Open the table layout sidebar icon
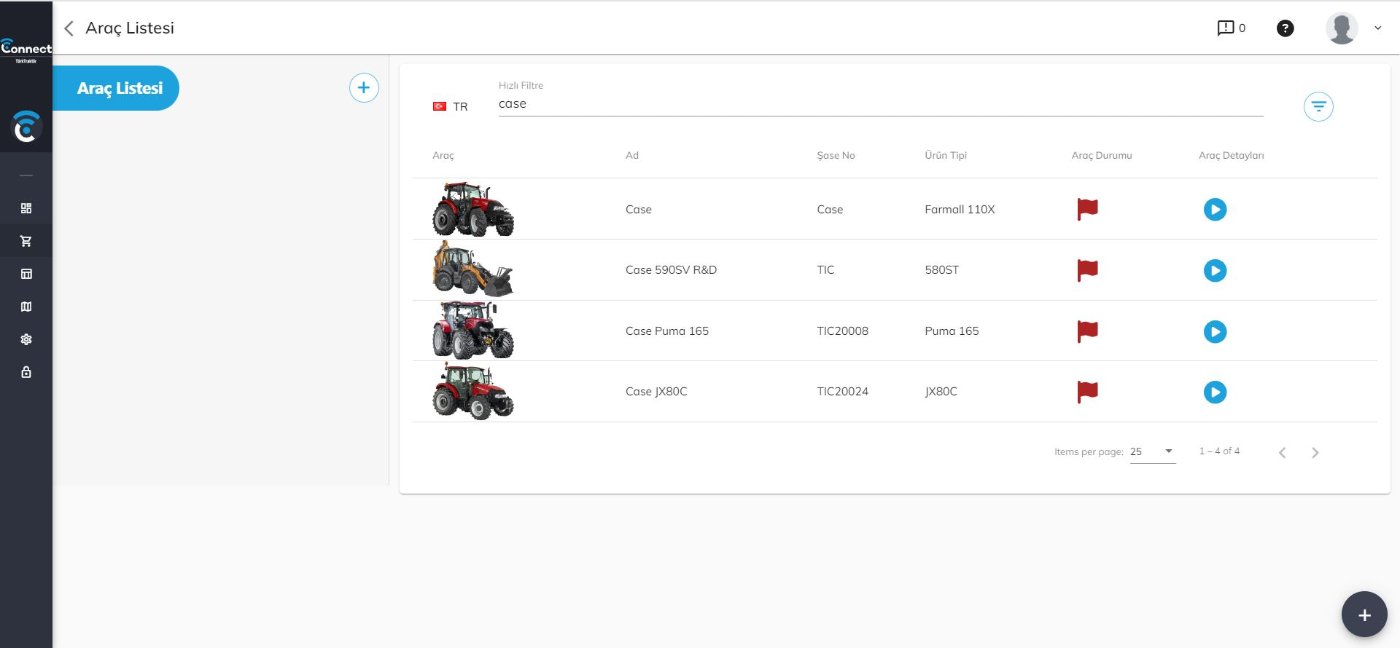 pyautogui.click(x=26, y=273)
